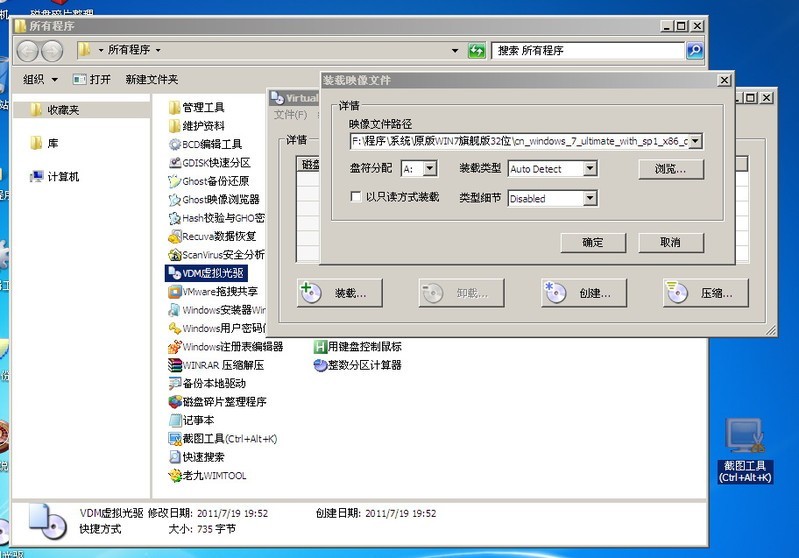Screen dimensions: 799x558
Task: Select 用键盘控制鼠标 shortcut icon
Action: pos(319,347)
